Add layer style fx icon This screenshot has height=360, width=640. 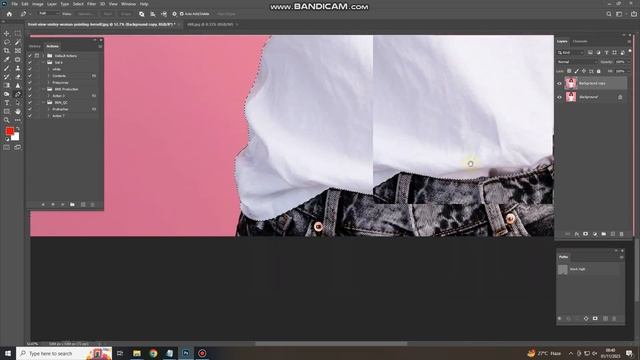tap(577, 234)
